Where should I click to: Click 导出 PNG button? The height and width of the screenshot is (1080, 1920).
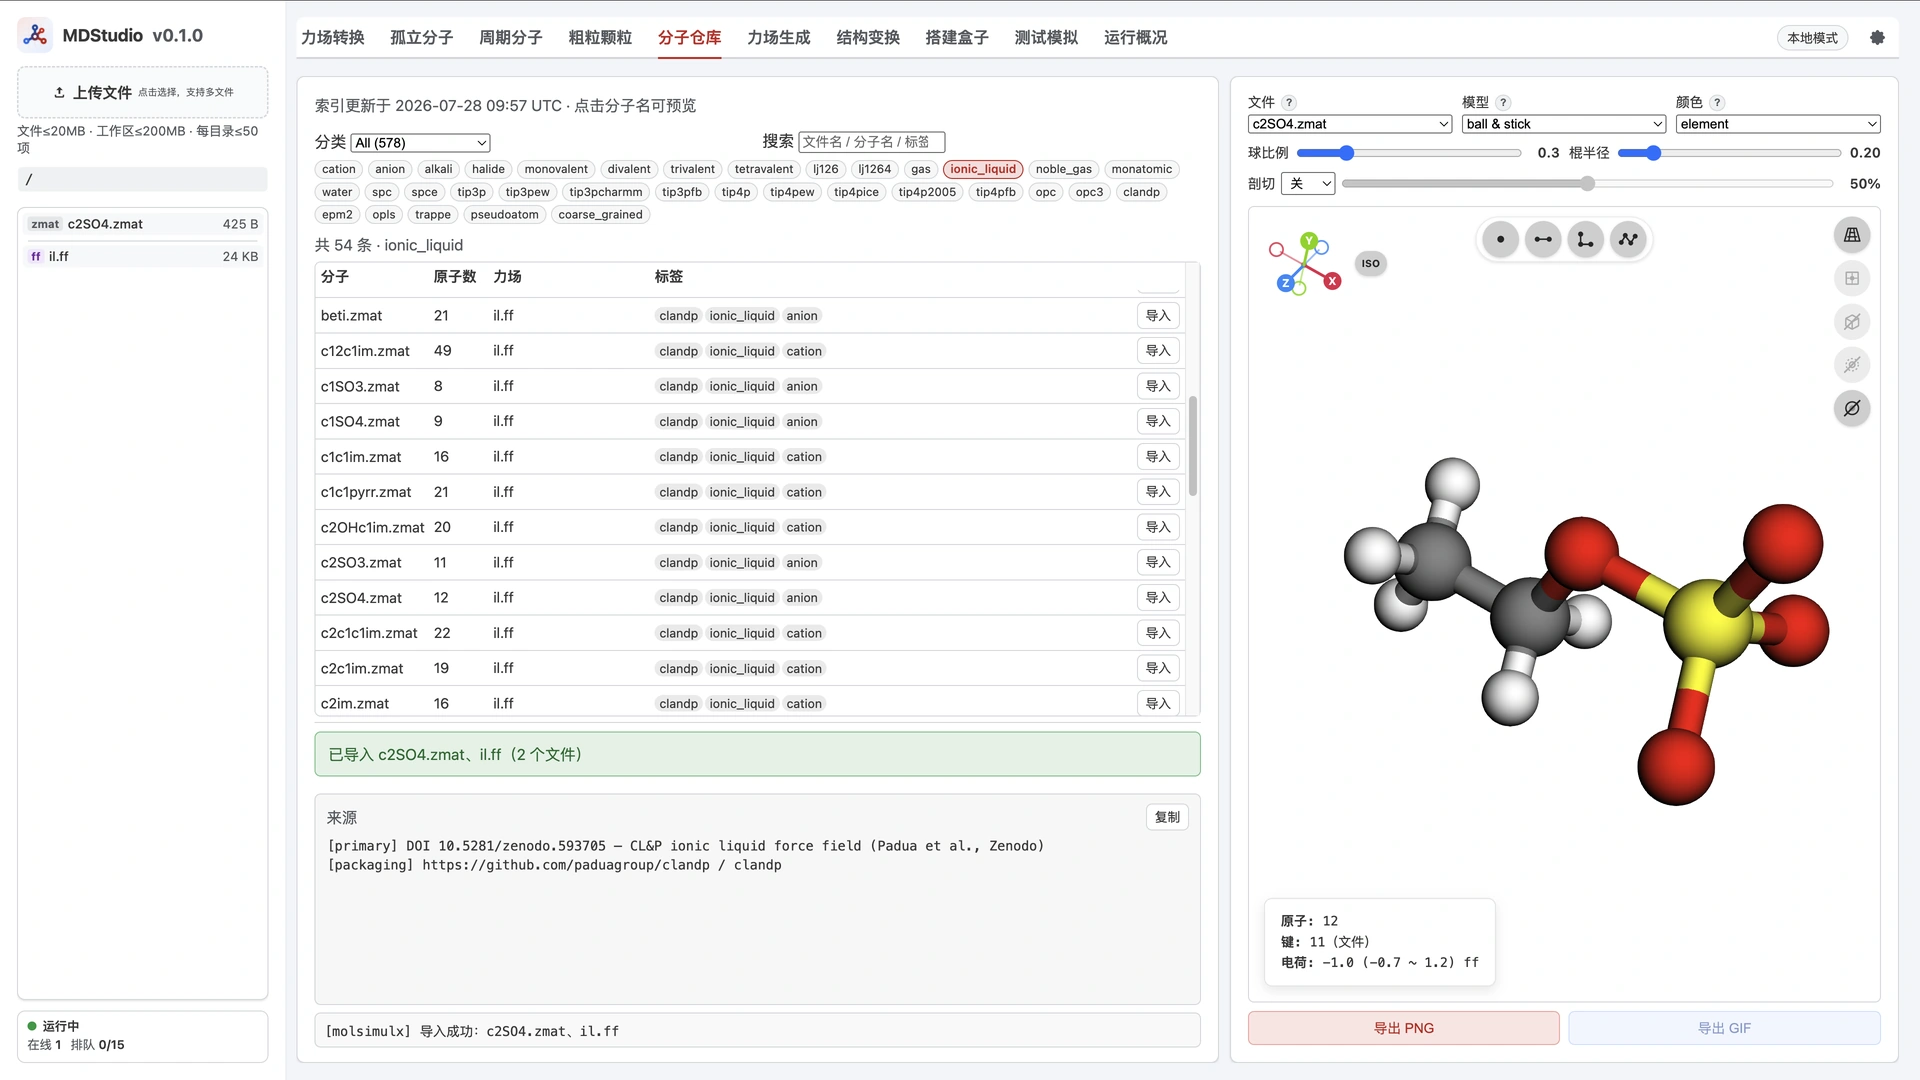tap(1403, 1028)
